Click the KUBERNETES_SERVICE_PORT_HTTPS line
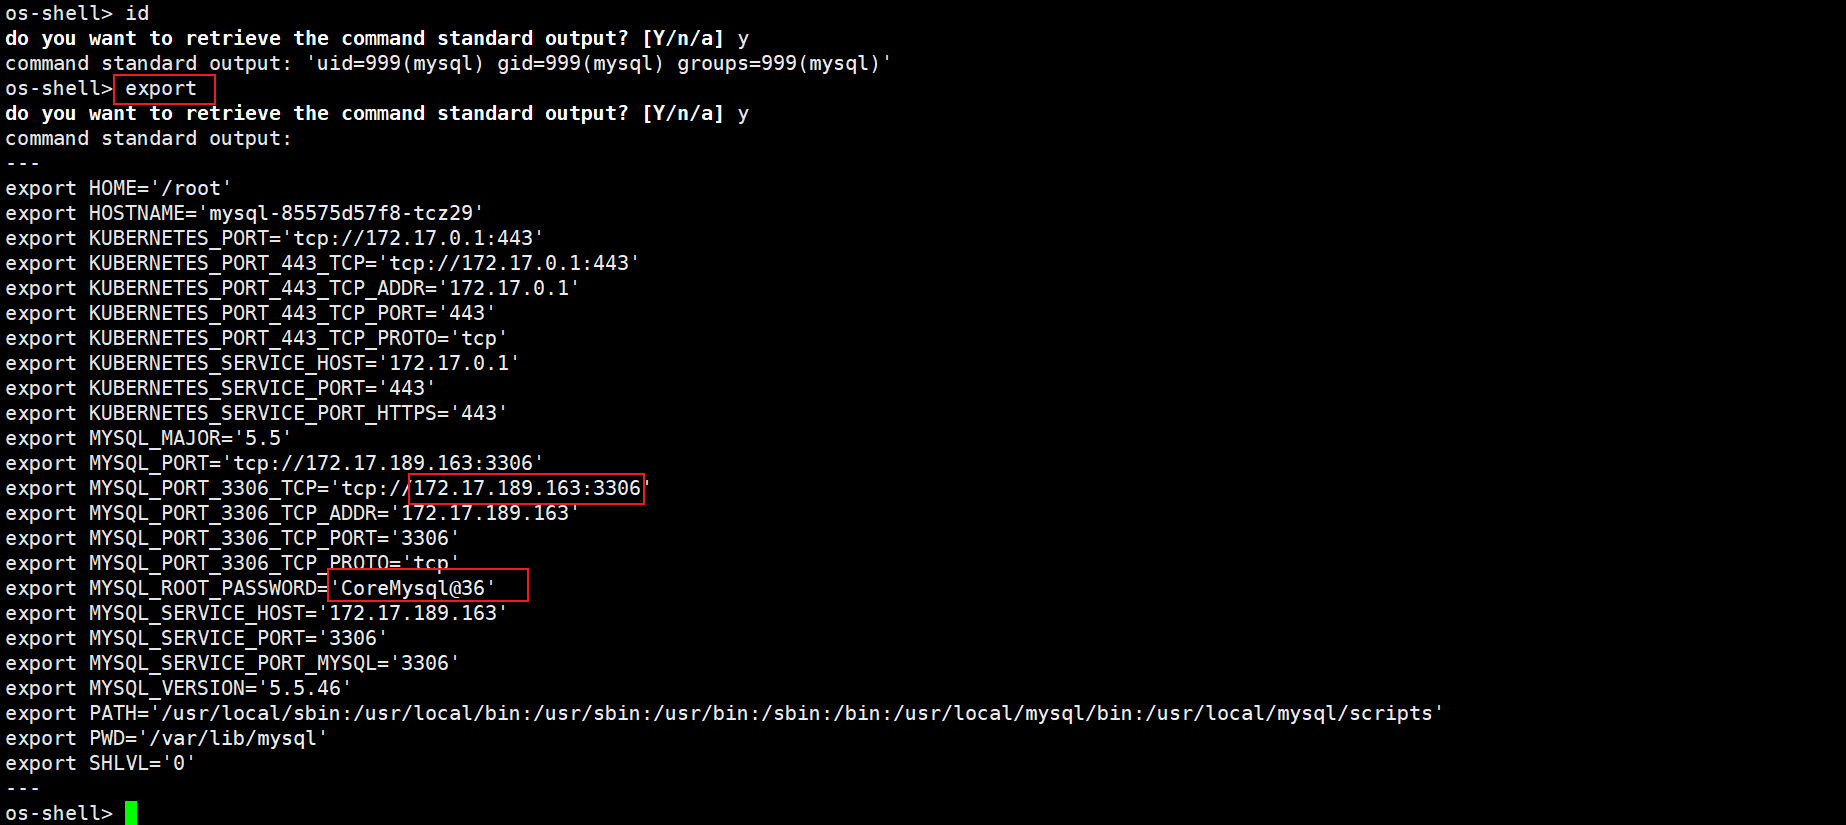1846x825 pixels. 256,413
